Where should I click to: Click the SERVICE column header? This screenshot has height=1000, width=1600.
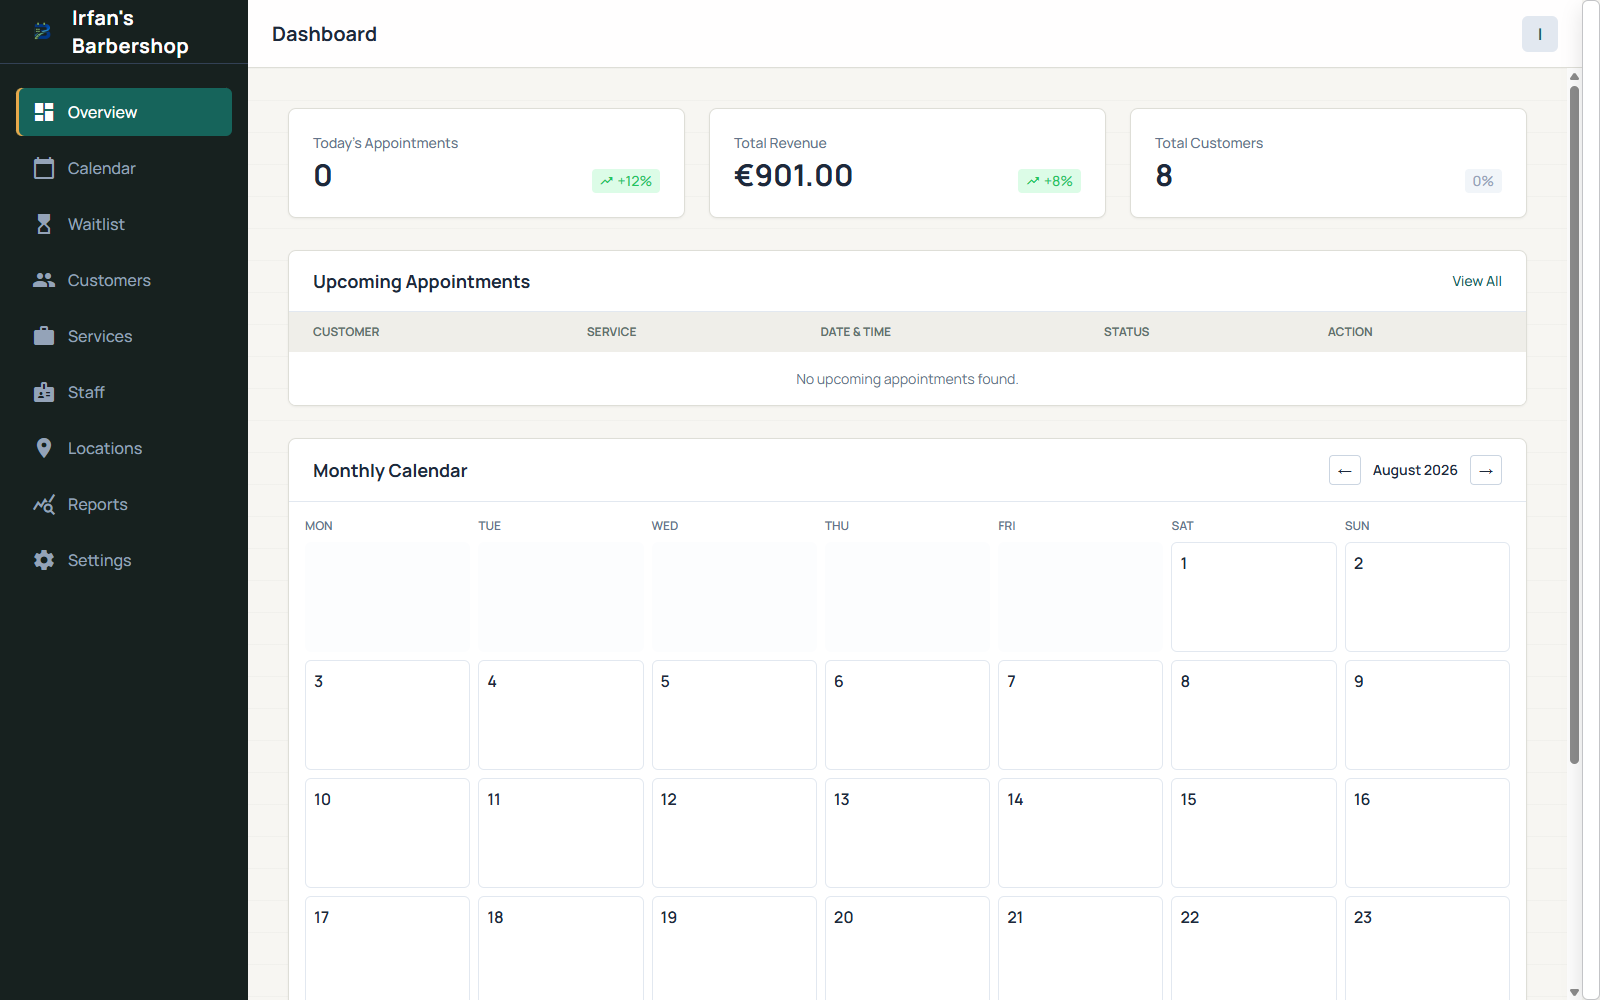tap(612, 332)
